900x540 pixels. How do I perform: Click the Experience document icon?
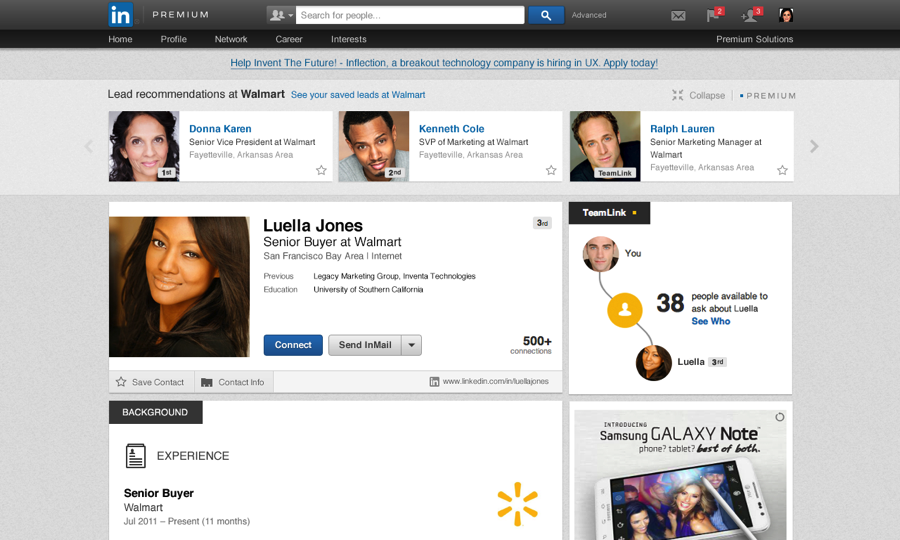[135, 456]
